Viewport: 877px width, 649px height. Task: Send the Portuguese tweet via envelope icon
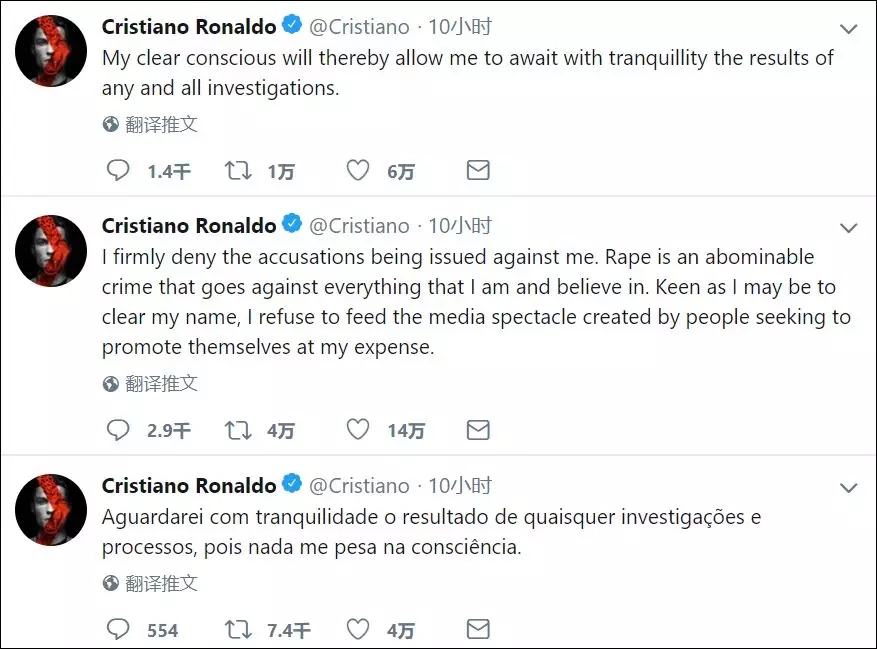click(x=478, y=629)
